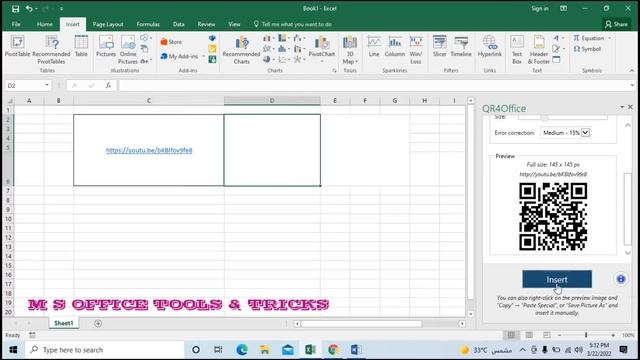Screen dimensions: 640x360
Task: Insert Pictures from the Illustrations group
Action: (x=106, y=46)
